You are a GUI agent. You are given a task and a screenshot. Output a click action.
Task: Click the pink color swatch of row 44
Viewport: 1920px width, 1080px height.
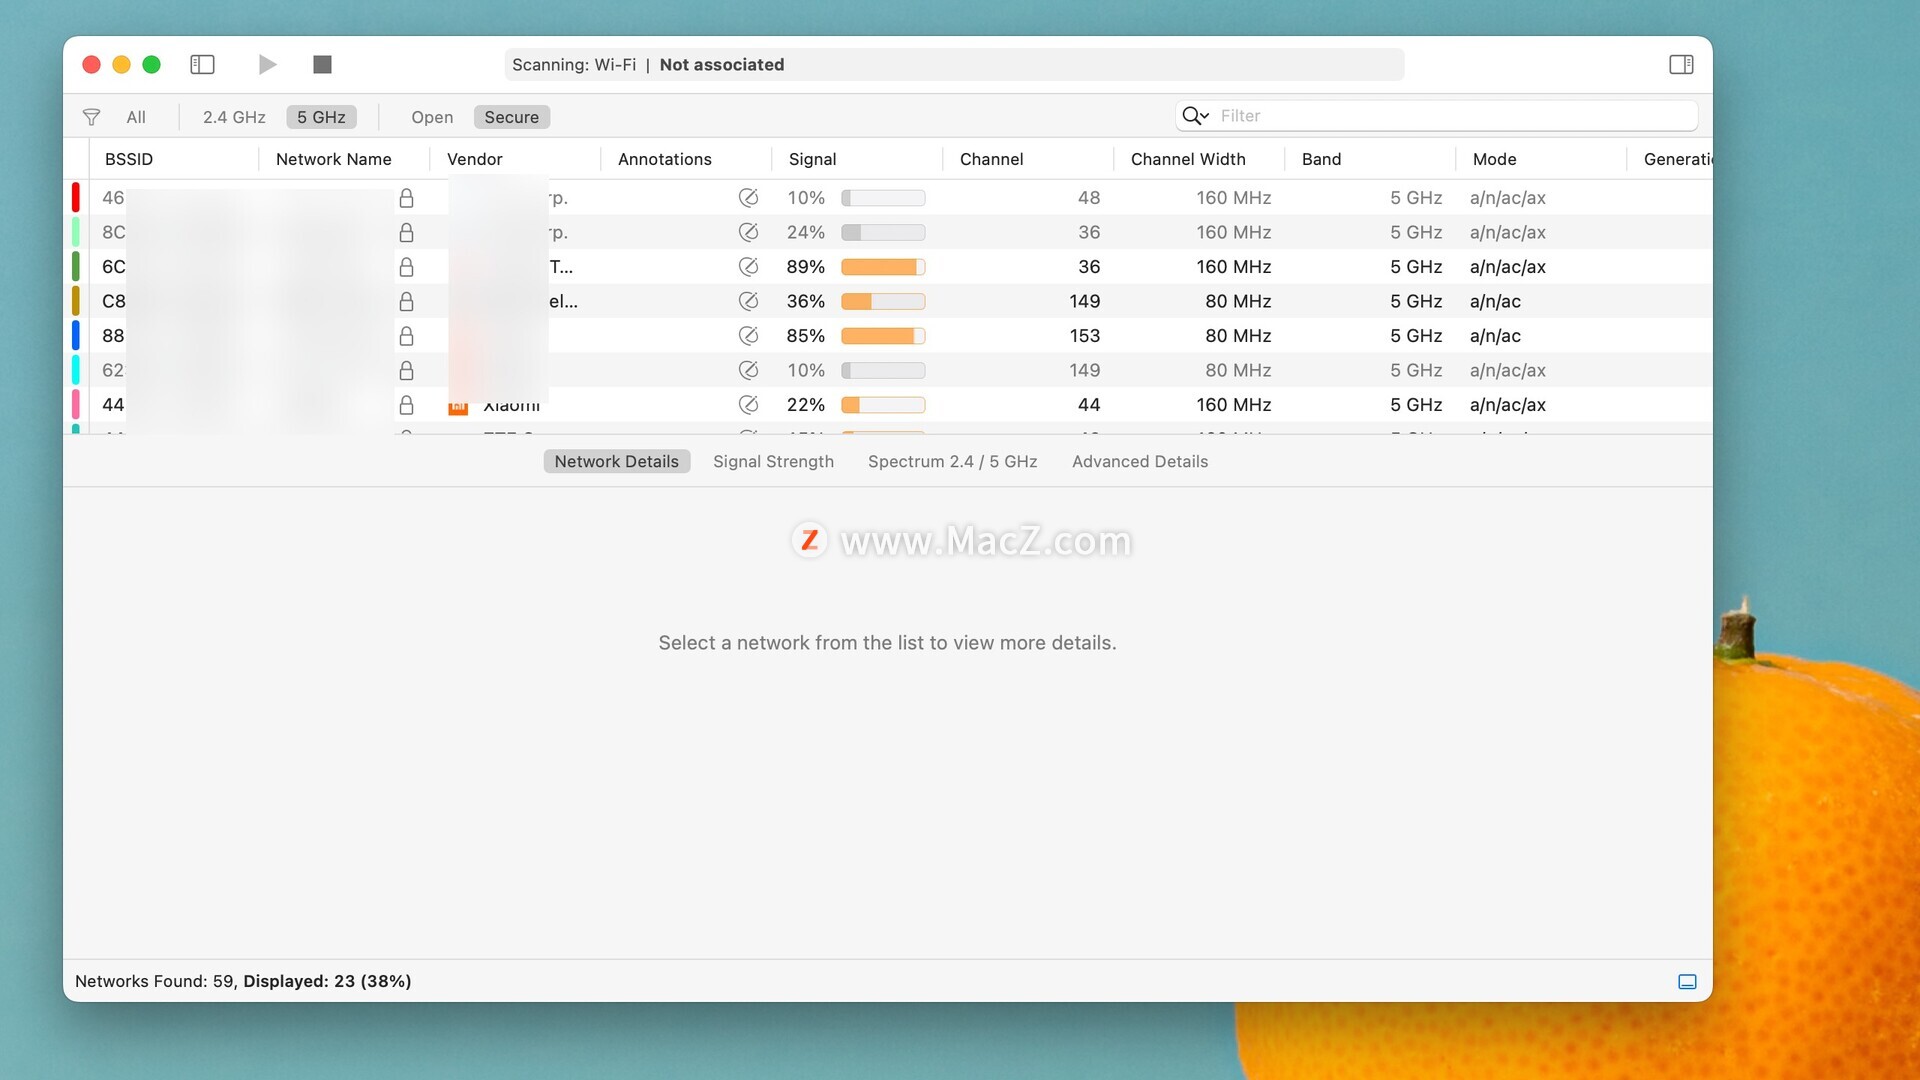tap(75, 404)
